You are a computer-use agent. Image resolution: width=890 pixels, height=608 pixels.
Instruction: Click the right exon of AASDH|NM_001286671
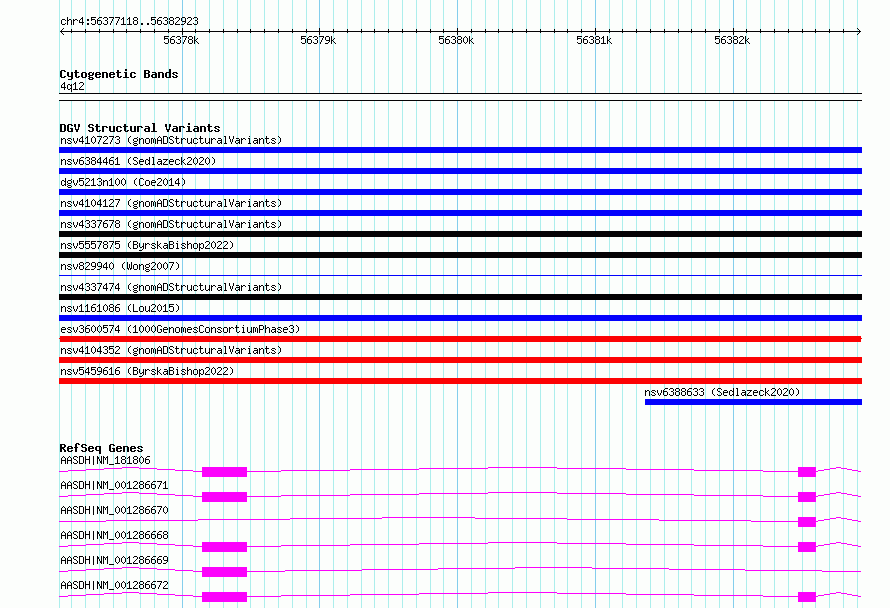point(807,497)
